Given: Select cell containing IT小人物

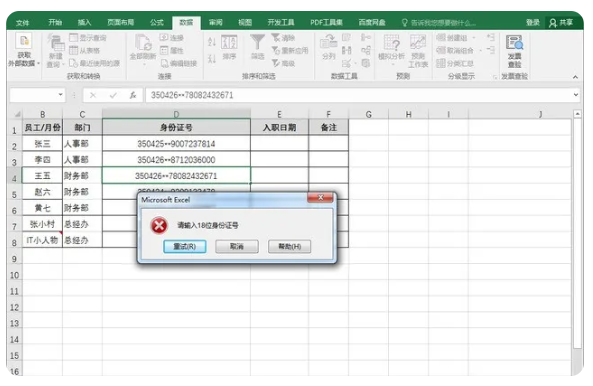Looking at the screenshot, I should click(42, 240).
